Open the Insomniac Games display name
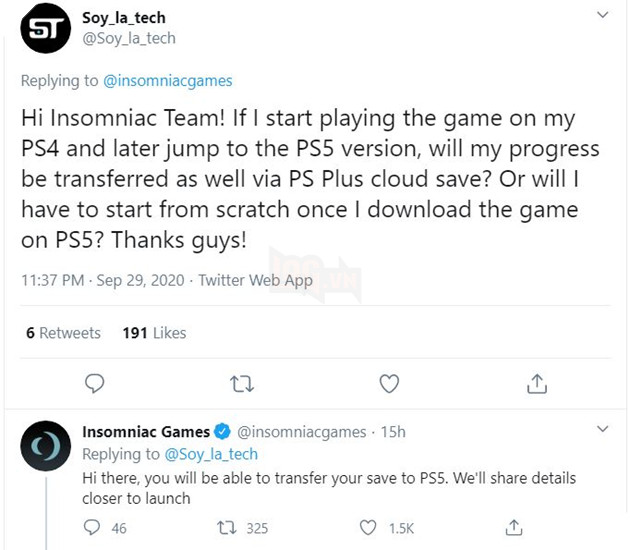The width and height of the screenshot is (630, 550). [x=146, y=432]
